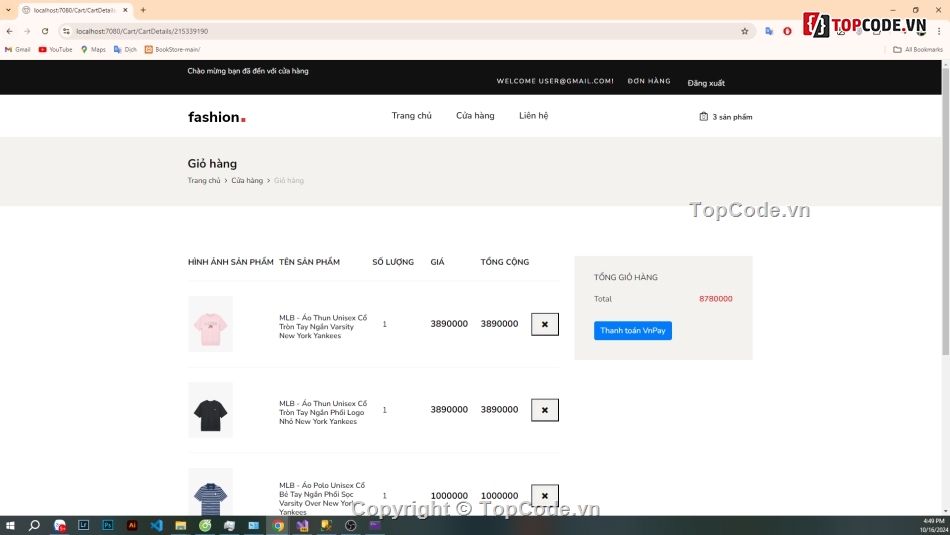Open the Chrome three-dot menu
950x535 pixels.
939,31
